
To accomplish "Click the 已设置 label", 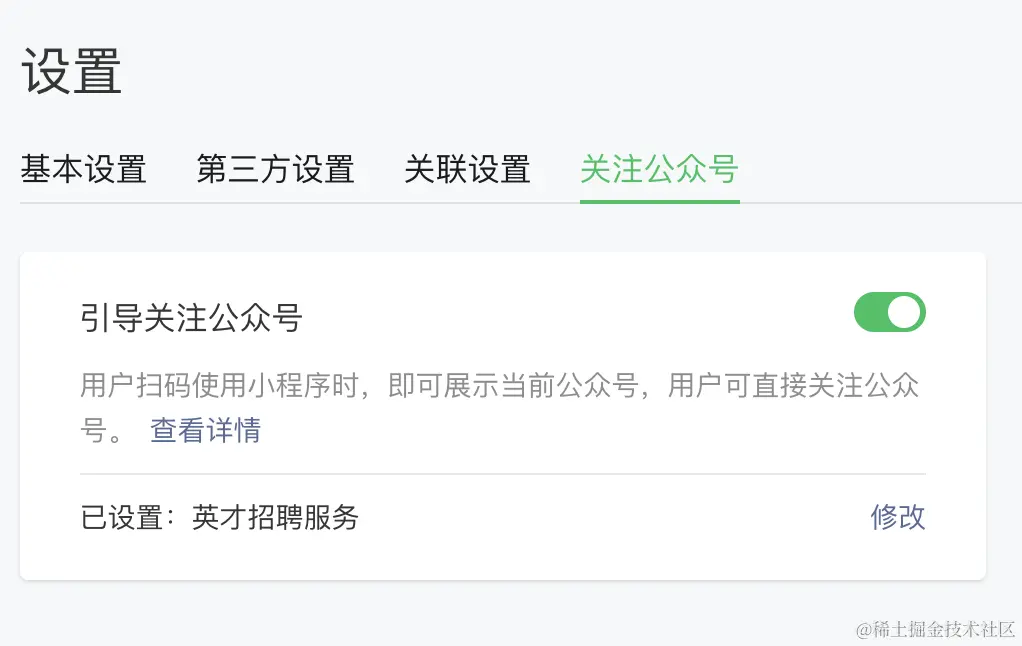I will [x=122, y=518].
